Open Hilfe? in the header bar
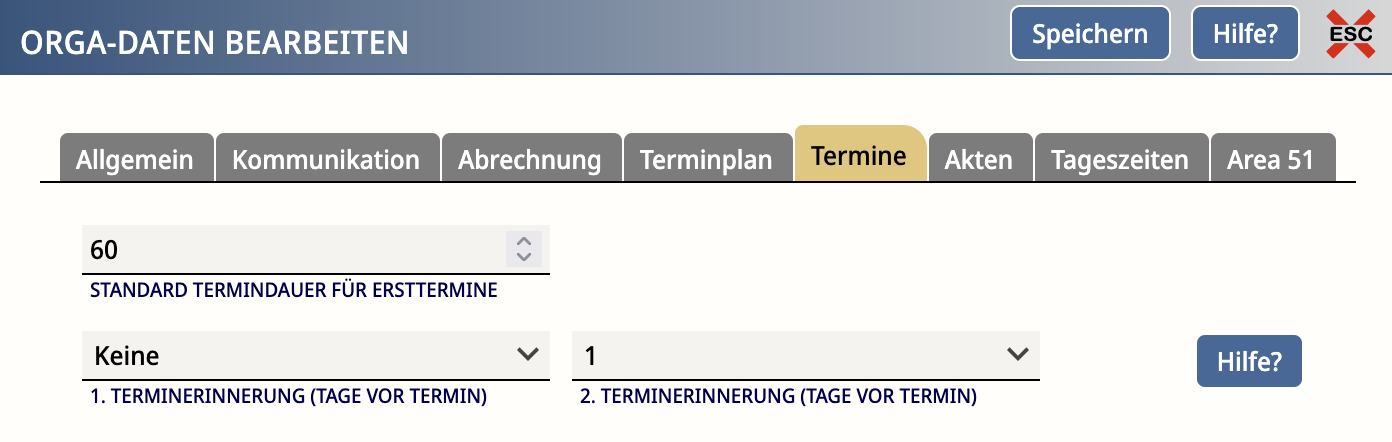The width and height of the screenshot is (1392, 442). coord(1245,34)
